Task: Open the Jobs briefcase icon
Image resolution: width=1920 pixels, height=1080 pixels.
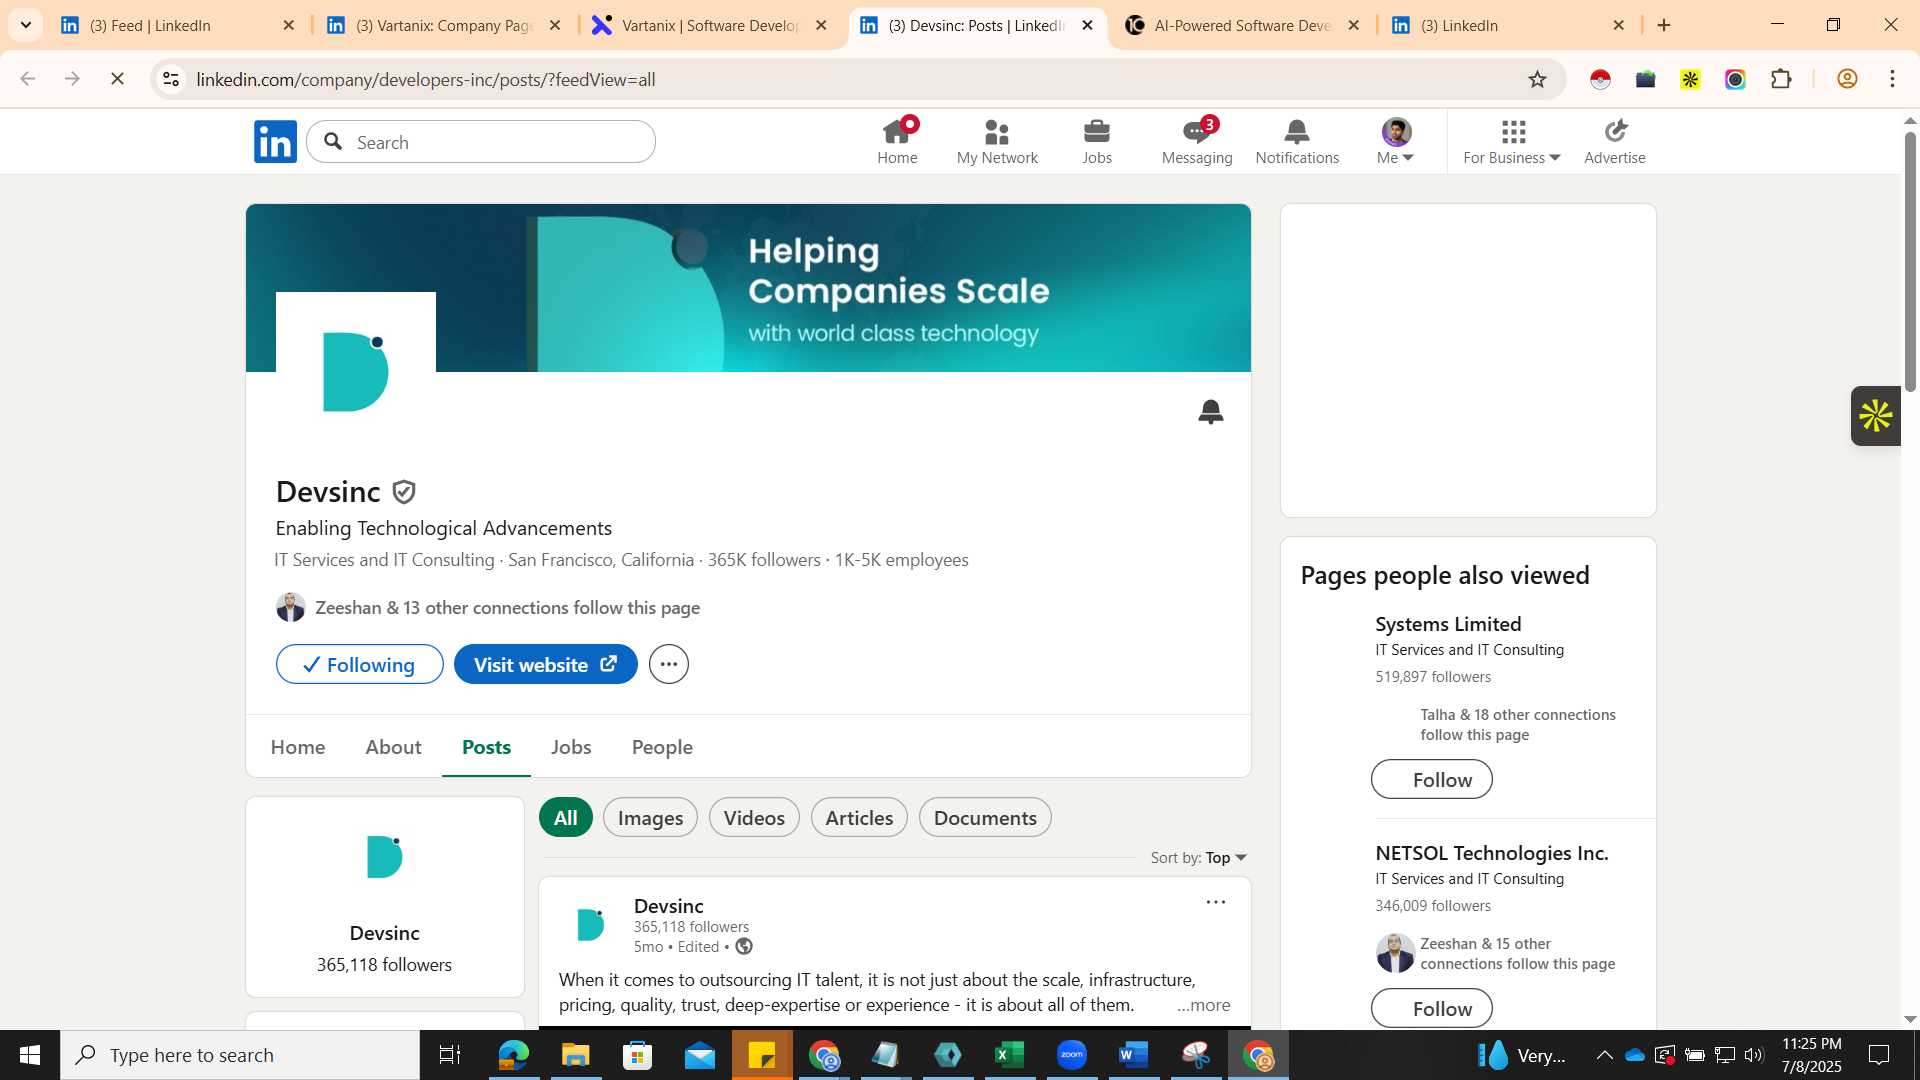Action: coord(1097,141)
